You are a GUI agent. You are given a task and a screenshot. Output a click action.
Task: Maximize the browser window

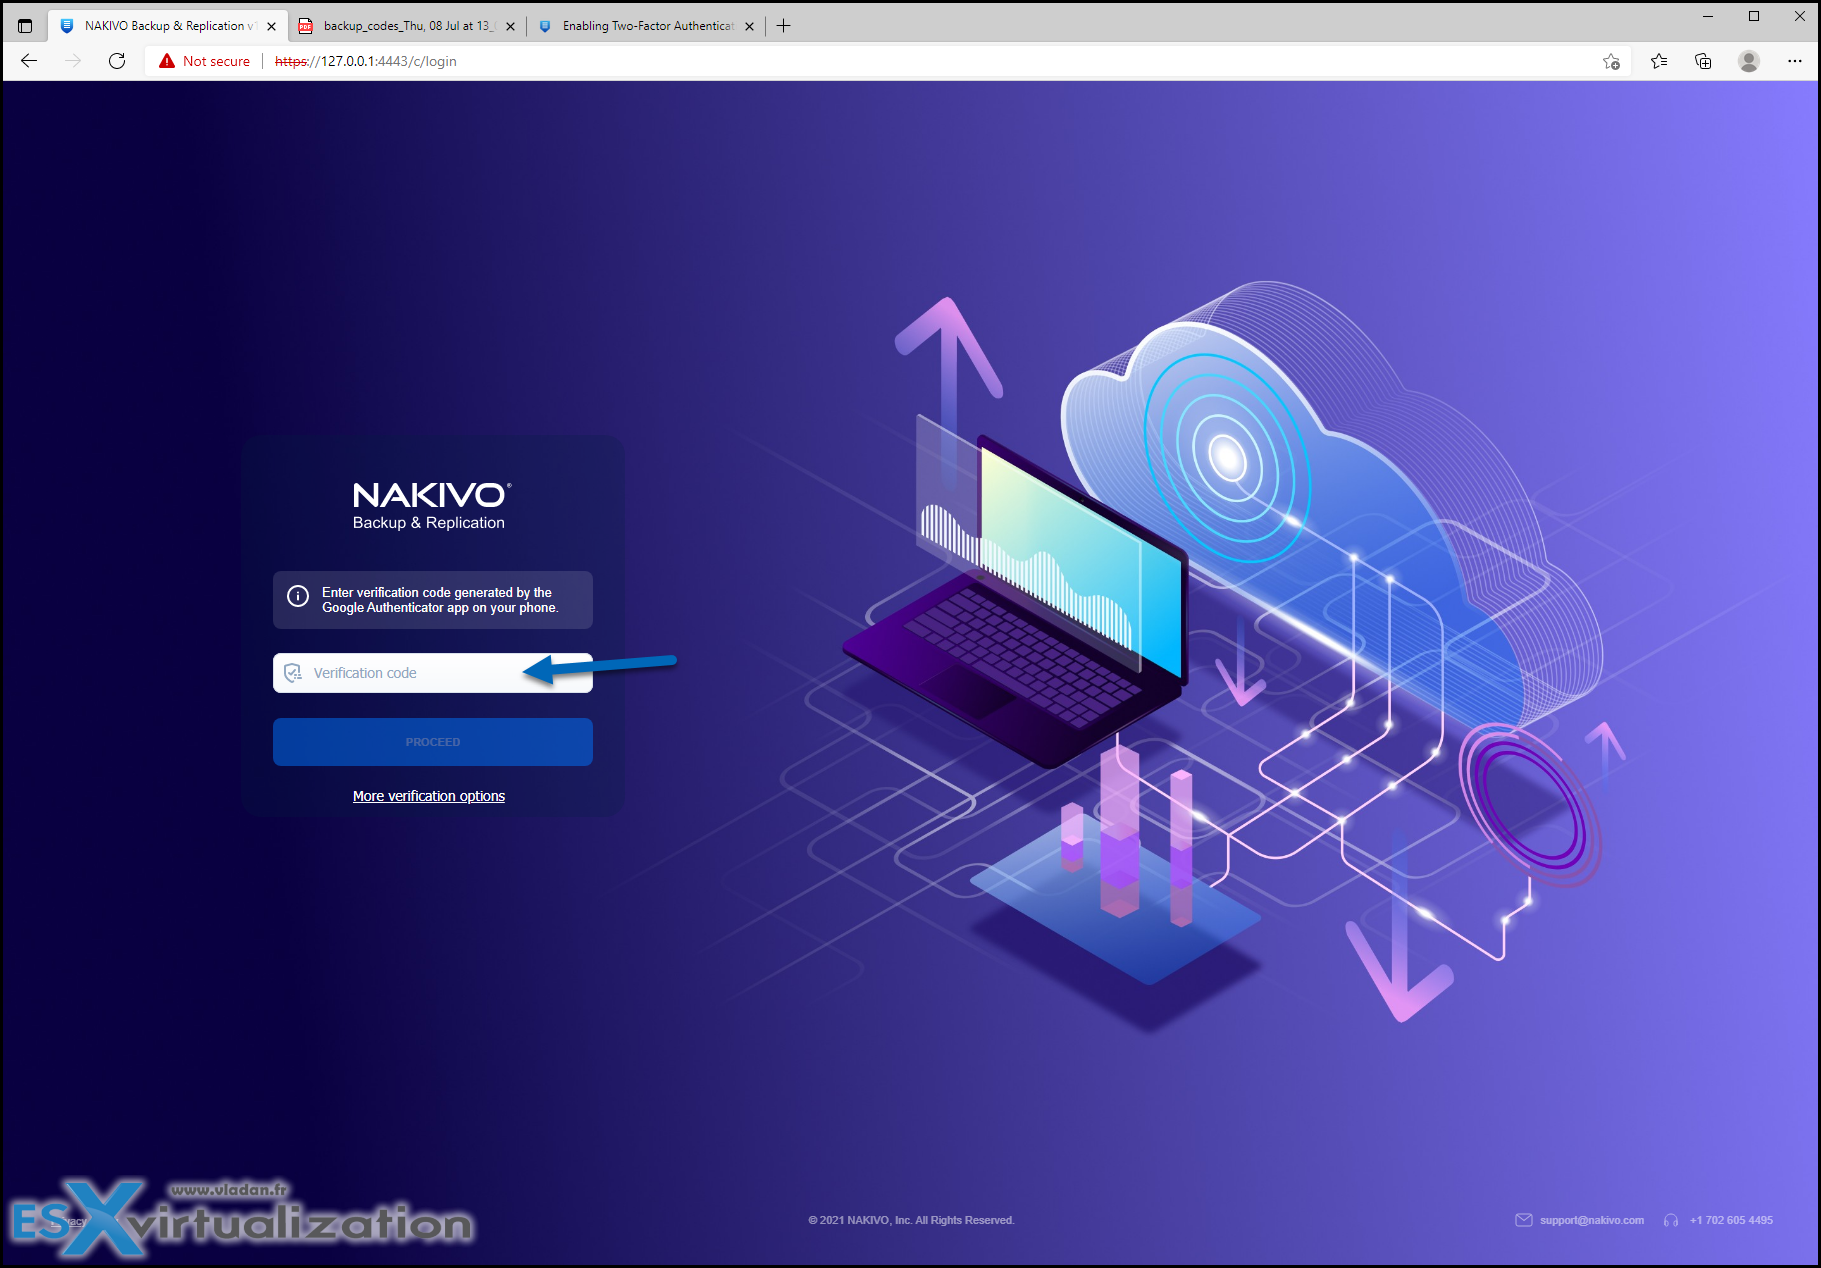1754,16
